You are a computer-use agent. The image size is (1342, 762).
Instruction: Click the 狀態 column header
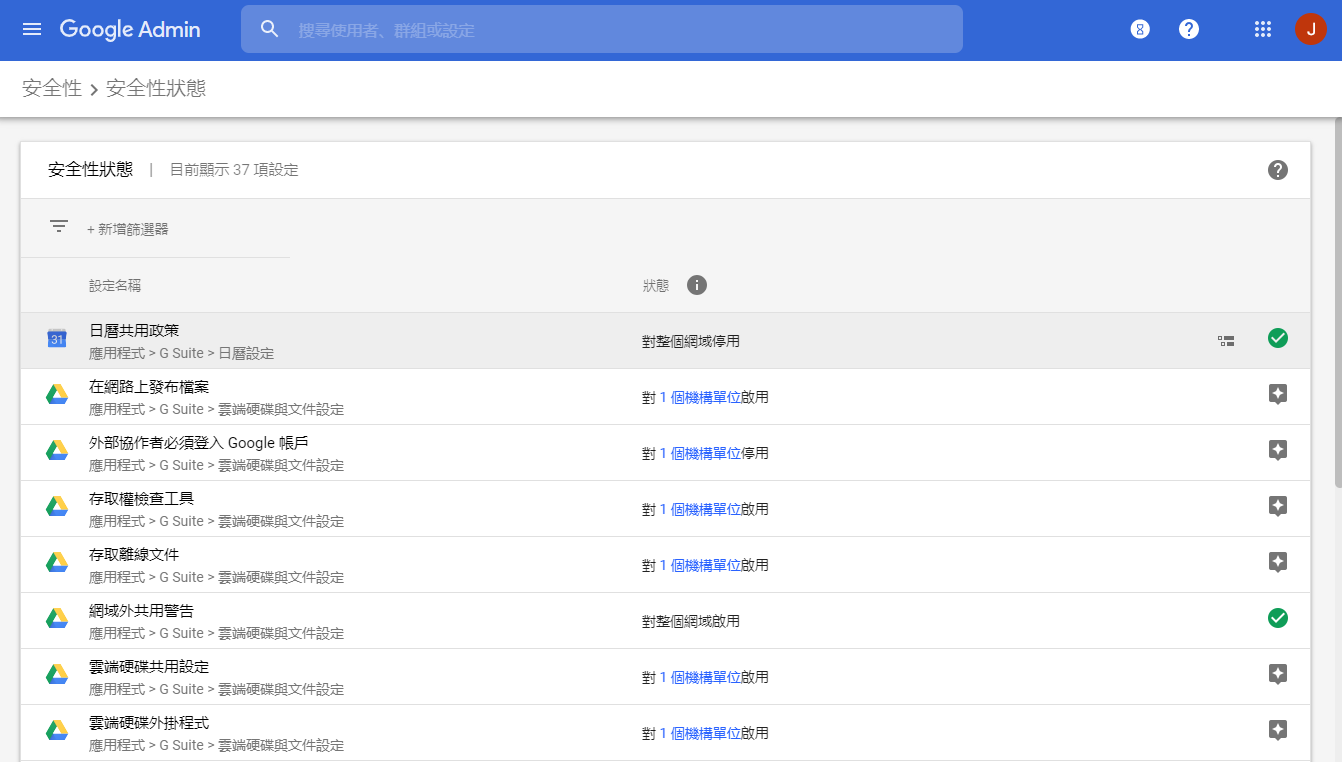point(656,286)
